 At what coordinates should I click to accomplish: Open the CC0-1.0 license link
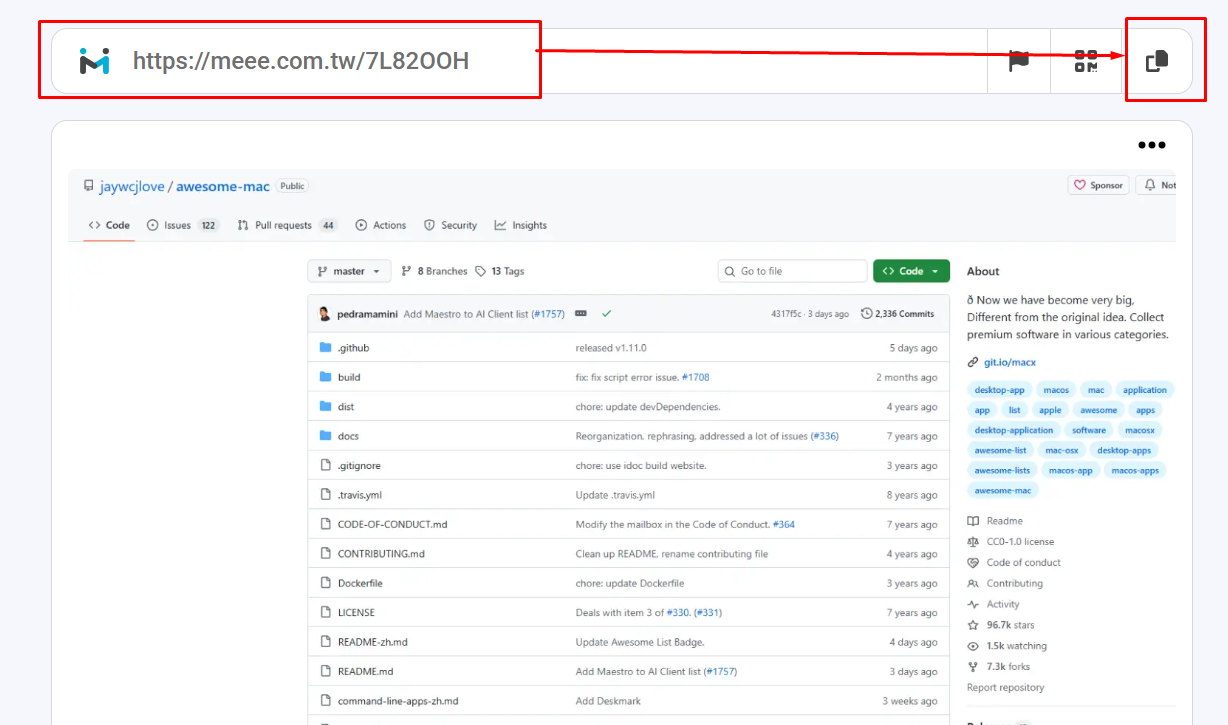click(1020, 542)
